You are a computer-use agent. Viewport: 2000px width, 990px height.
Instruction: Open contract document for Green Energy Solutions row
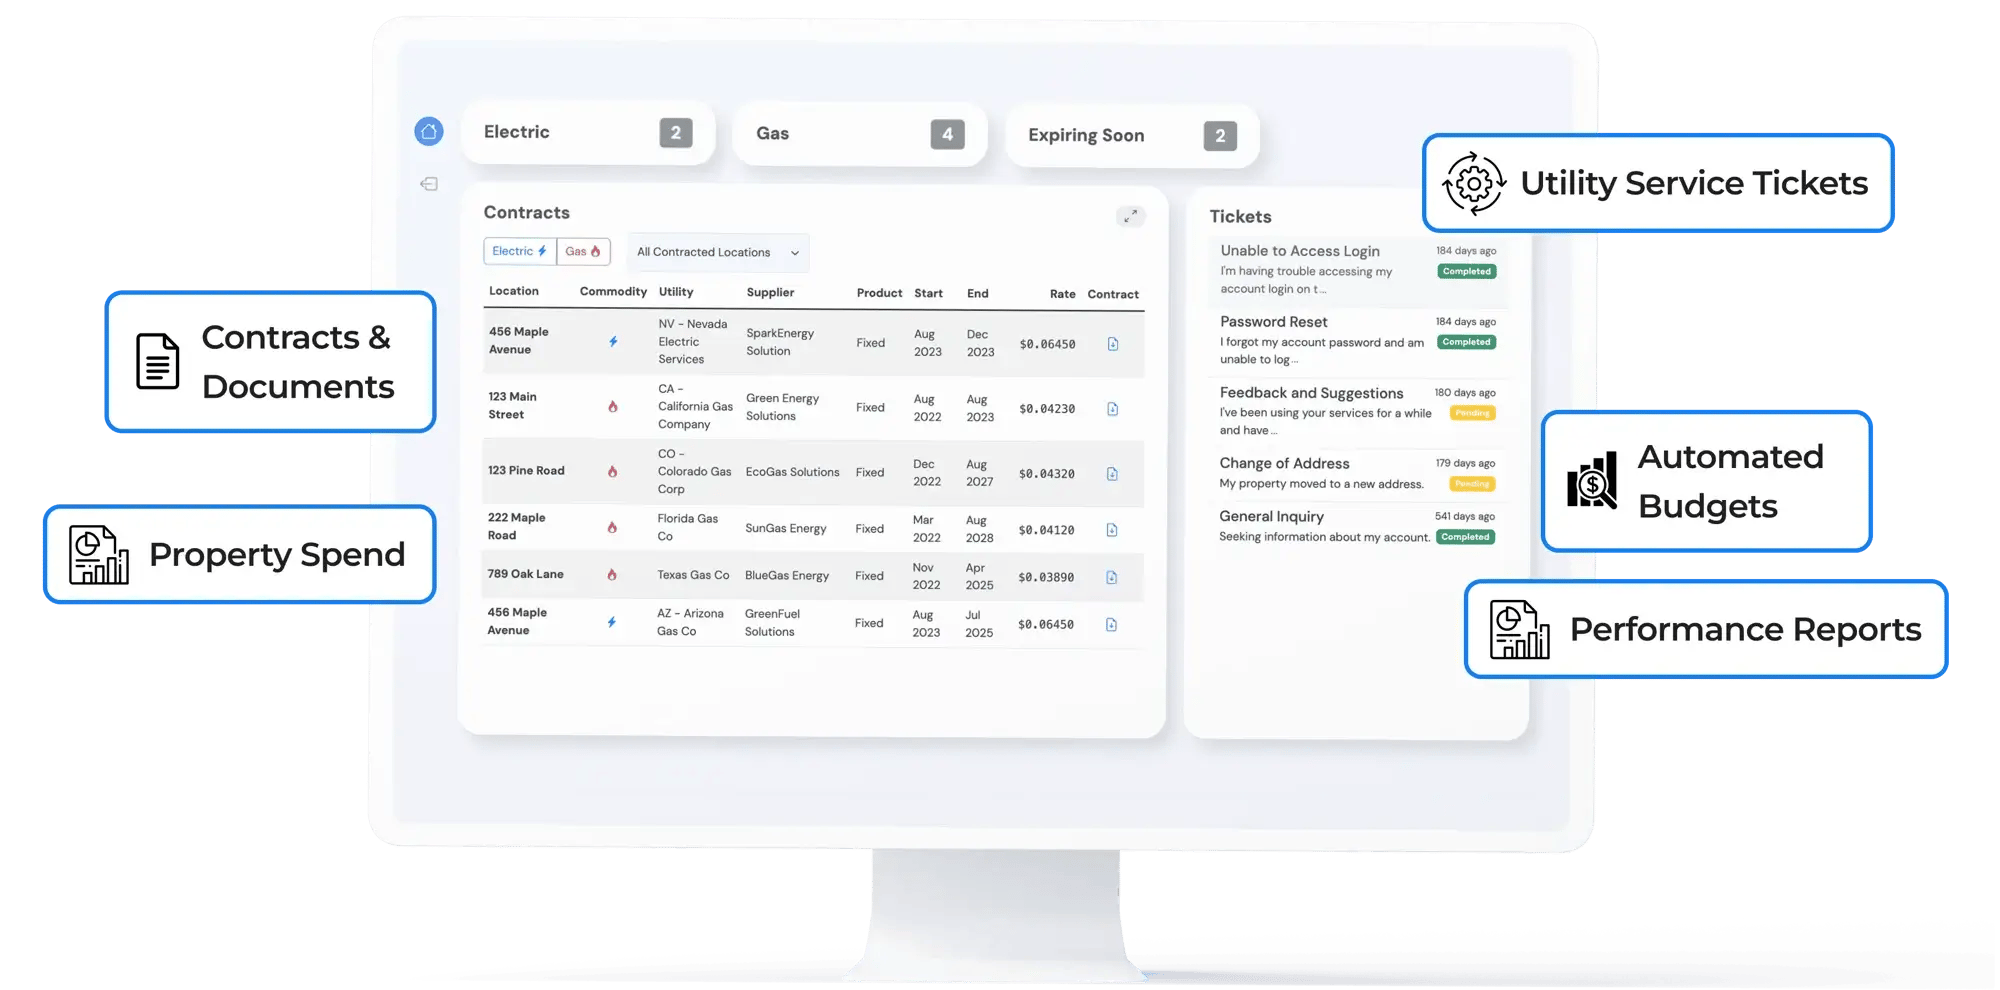(1113, 409)
